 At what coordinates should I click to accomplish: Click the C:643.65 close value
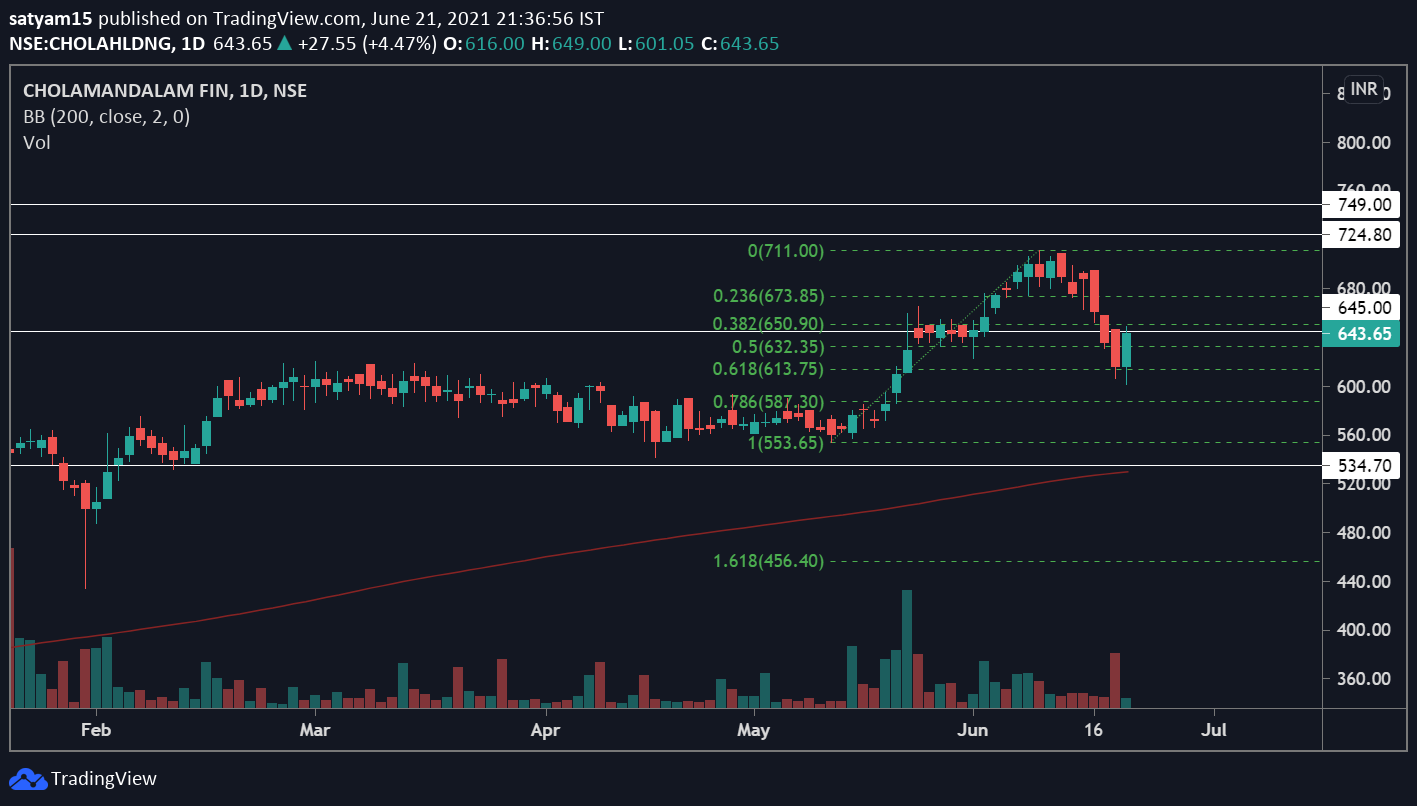point(740,44)
